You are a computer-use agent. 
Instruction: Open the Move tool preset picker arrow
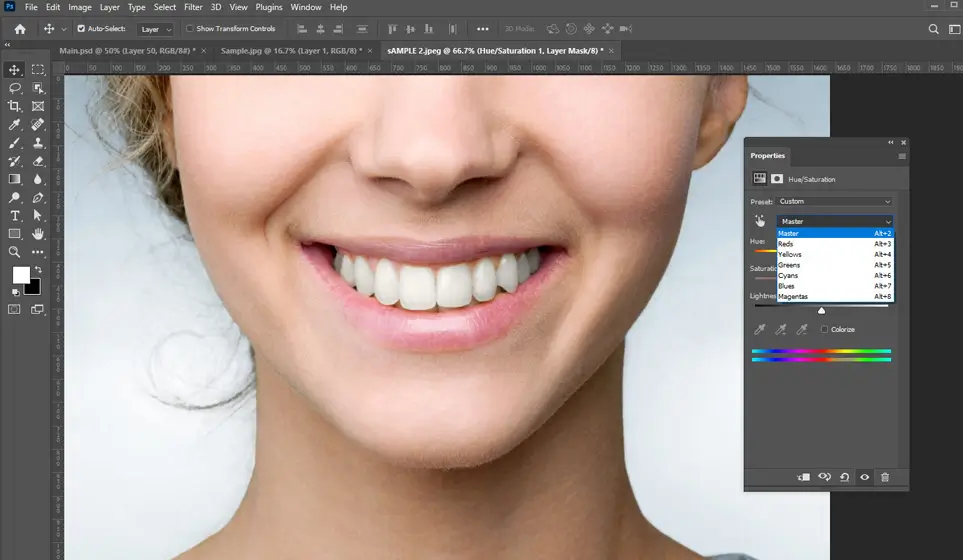pyautogui.click(x=63, y=29)
